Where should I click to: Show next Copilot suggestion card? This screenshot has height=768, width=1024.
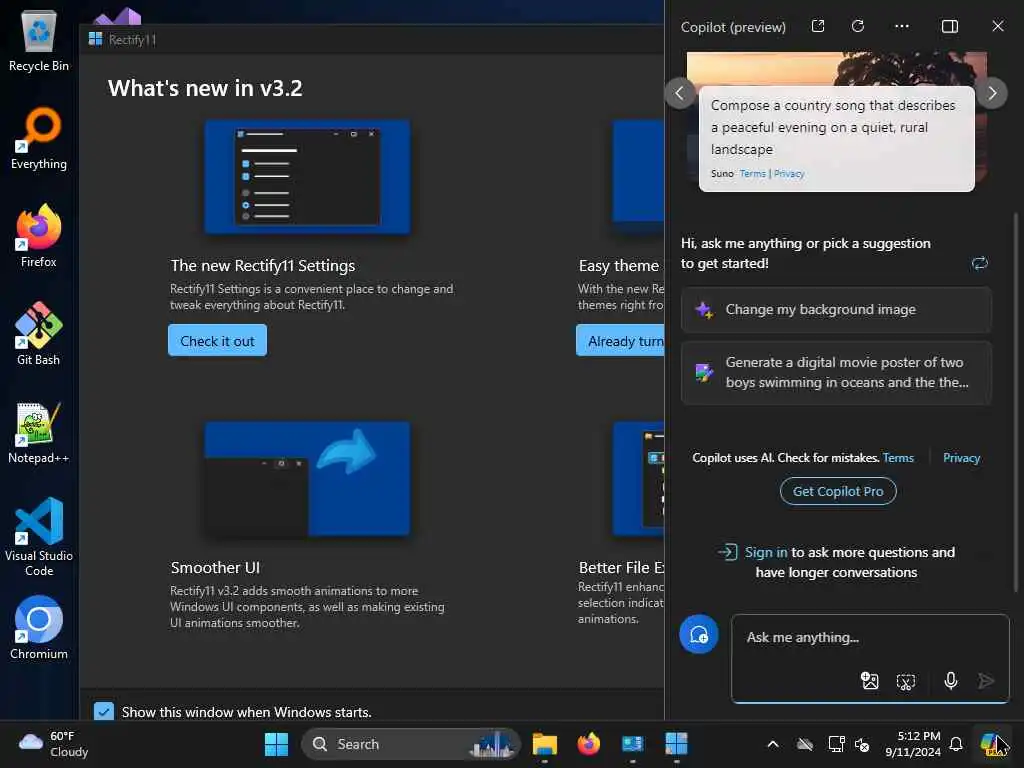click(992, 93)
